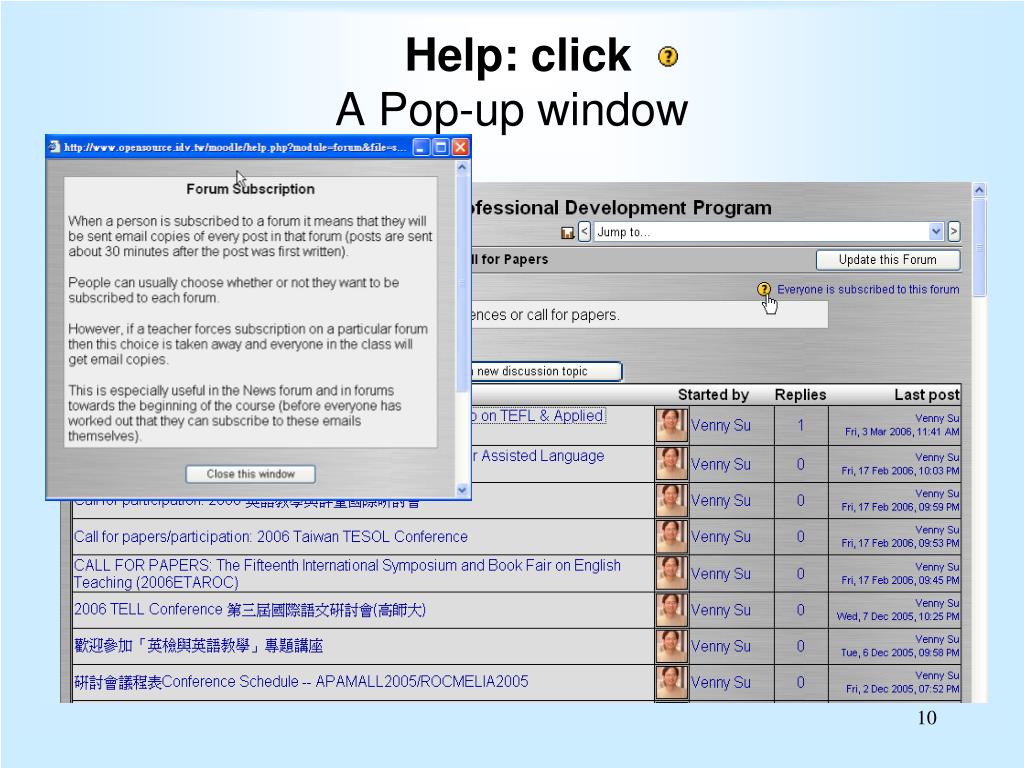Open 'Everyone is subscribed to this forum' link
This screenshot has width=1024, height=768.
[868, 289]
